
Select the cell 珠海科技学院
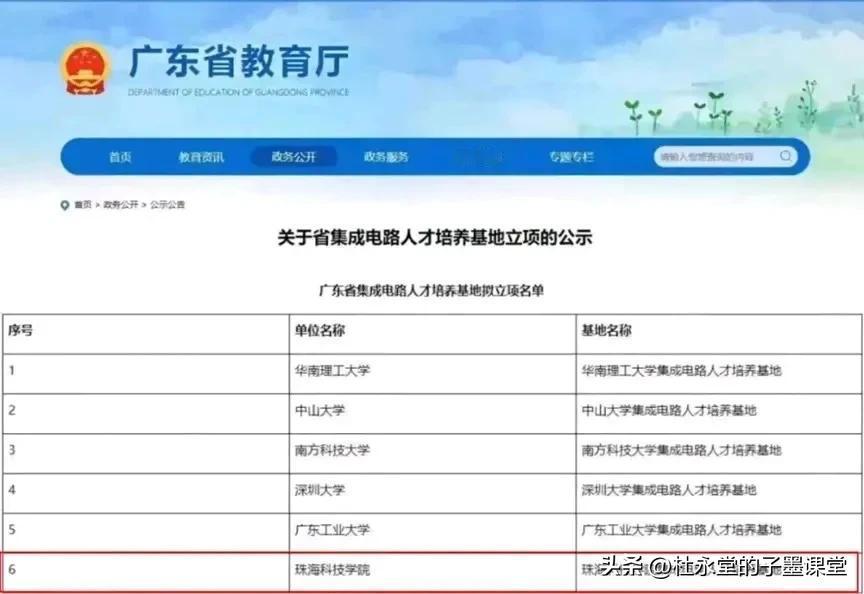433,572
